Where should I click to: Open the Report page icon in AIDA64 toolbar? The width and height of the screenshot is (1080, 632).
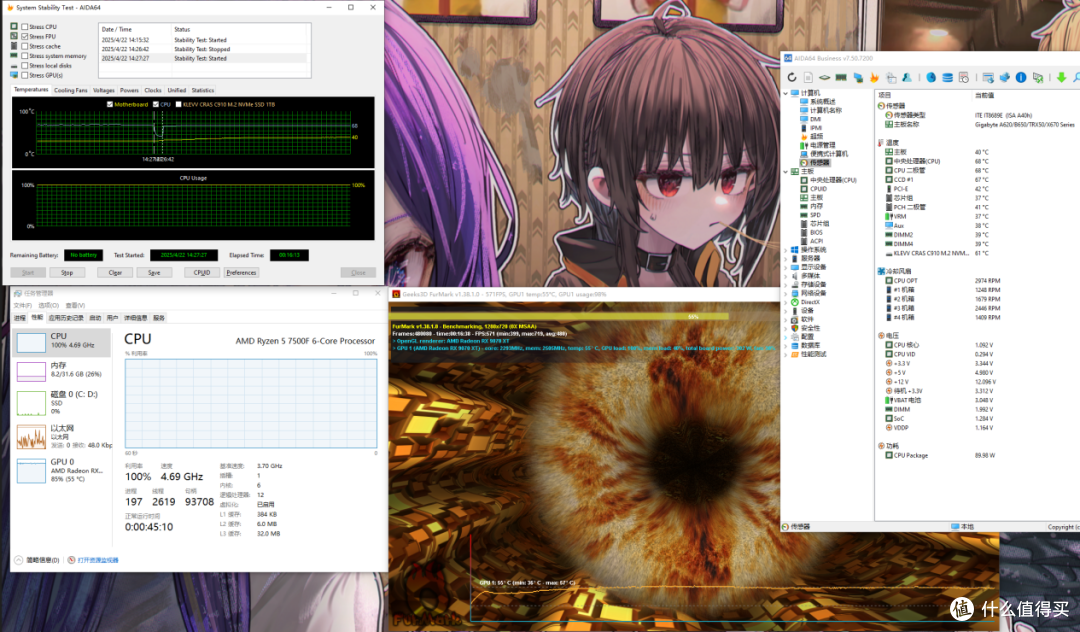point(809,78)
